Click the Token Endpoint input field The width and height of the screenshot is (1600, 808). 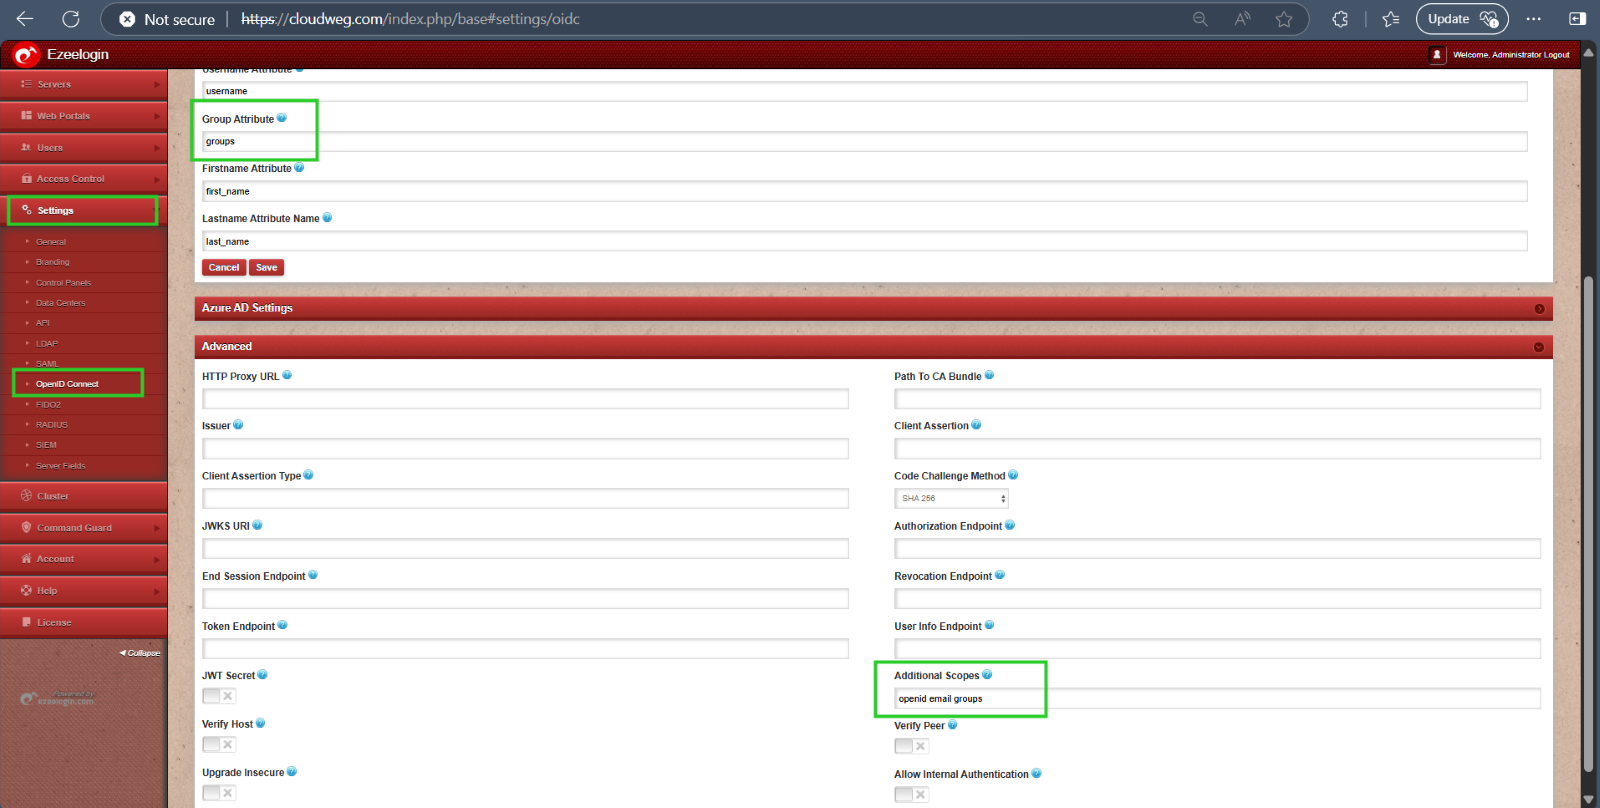[525, 648]
